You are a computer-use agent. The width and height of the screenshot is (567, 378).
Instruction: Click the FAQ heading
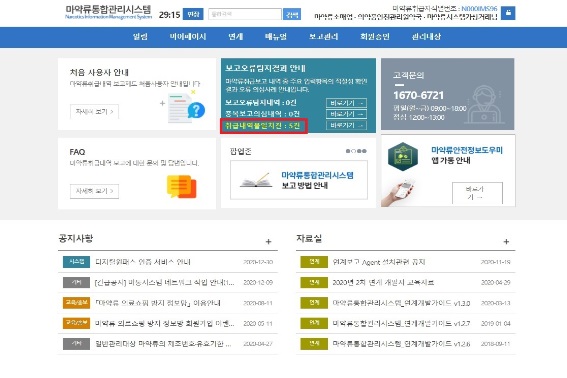click(x=77, y=152)
